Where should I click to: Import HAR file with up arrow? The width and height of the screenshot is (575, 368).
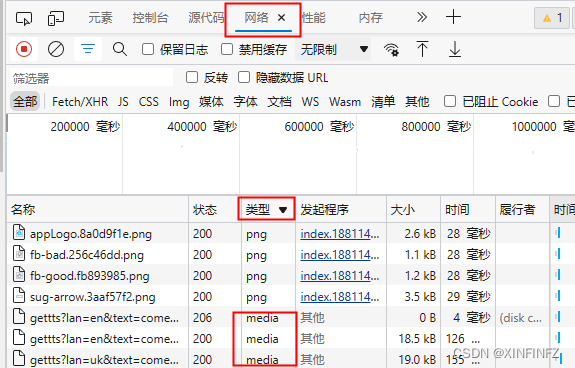tap(422, 49)
